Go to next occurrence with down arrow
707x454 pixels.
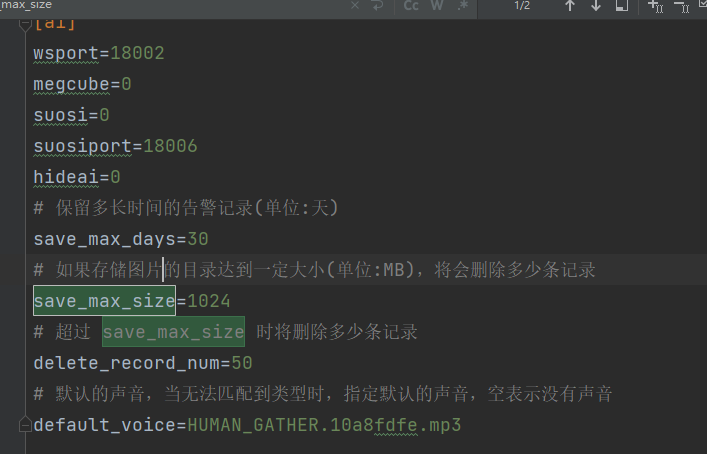[596, 5]
